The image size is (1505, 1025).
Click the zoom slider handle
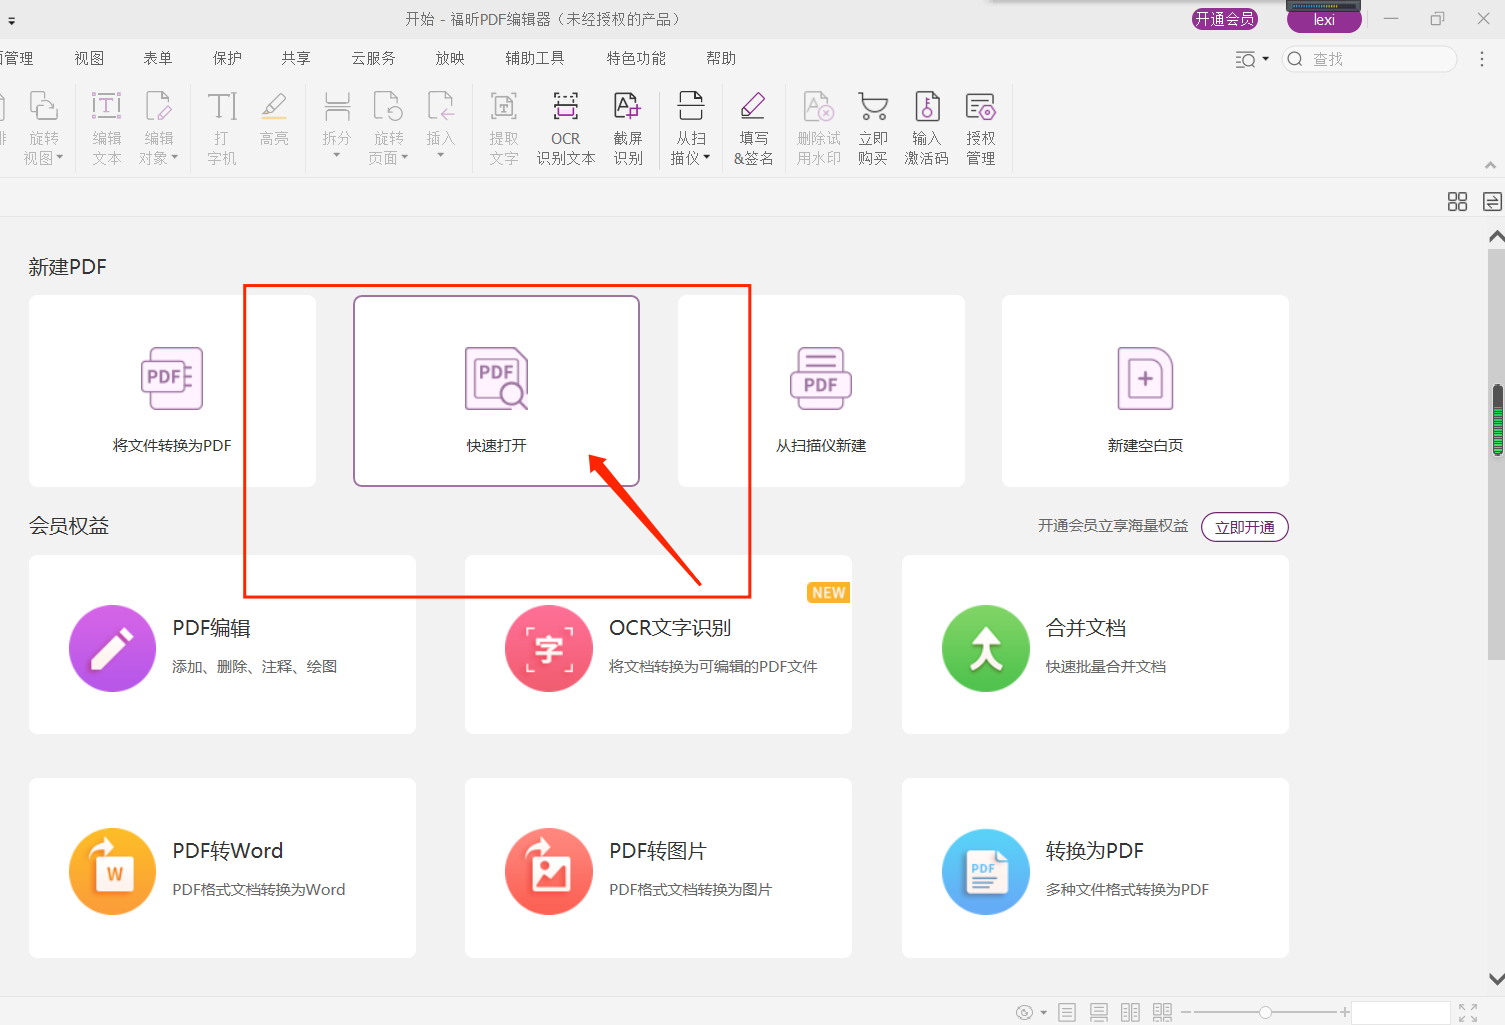click(x=1265, y=1012)
